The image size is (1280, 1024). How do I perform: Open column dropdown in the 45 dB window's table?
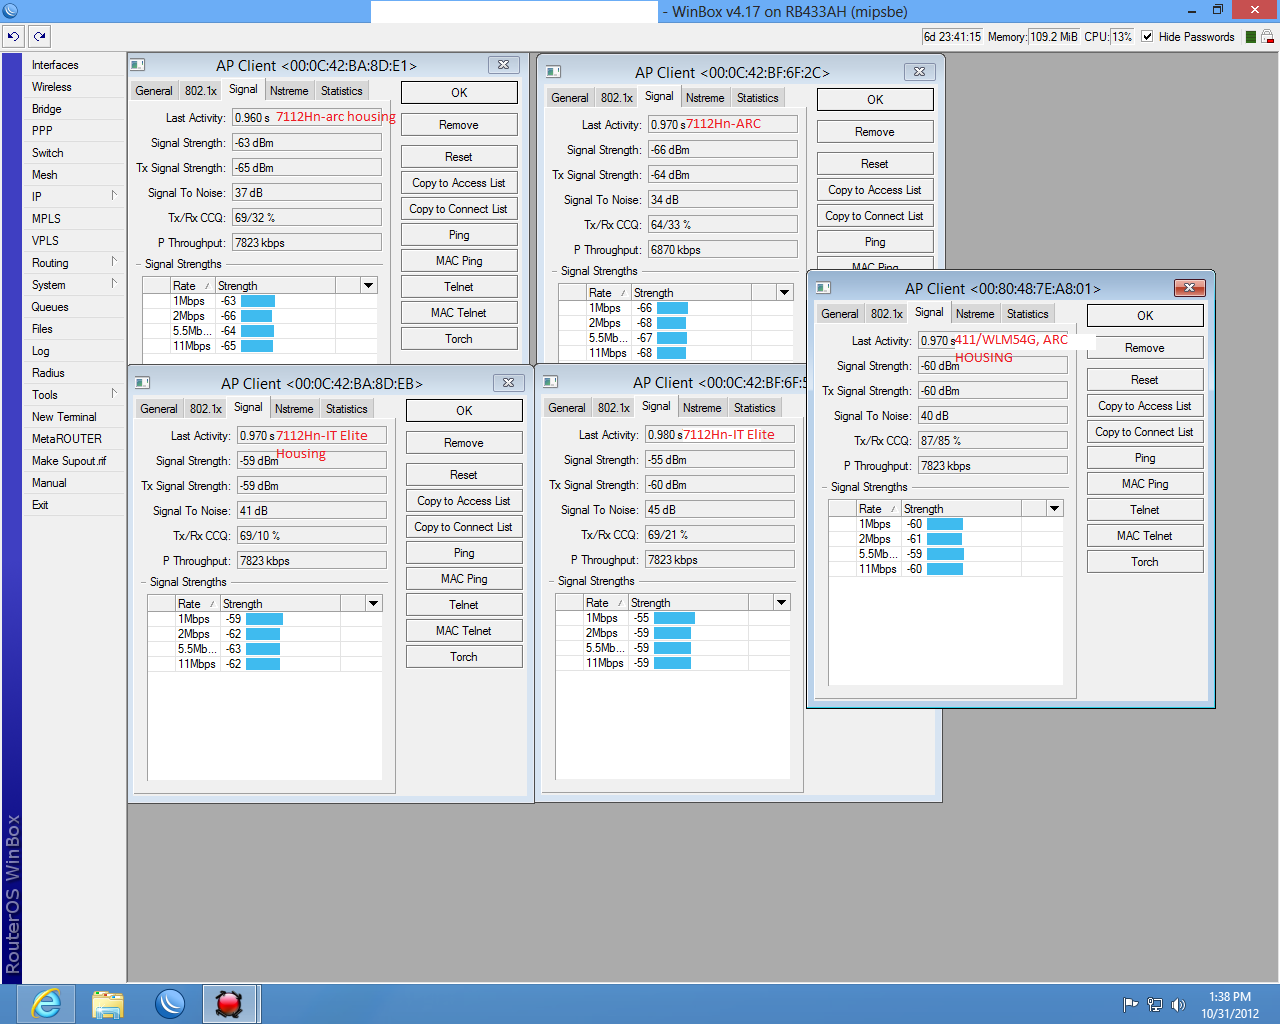tap(782, 603)
